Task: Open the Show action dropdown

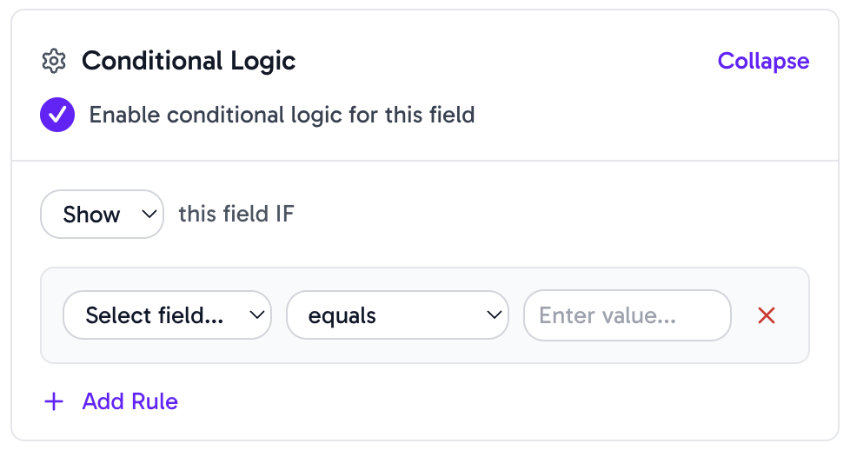Action: 102,214
